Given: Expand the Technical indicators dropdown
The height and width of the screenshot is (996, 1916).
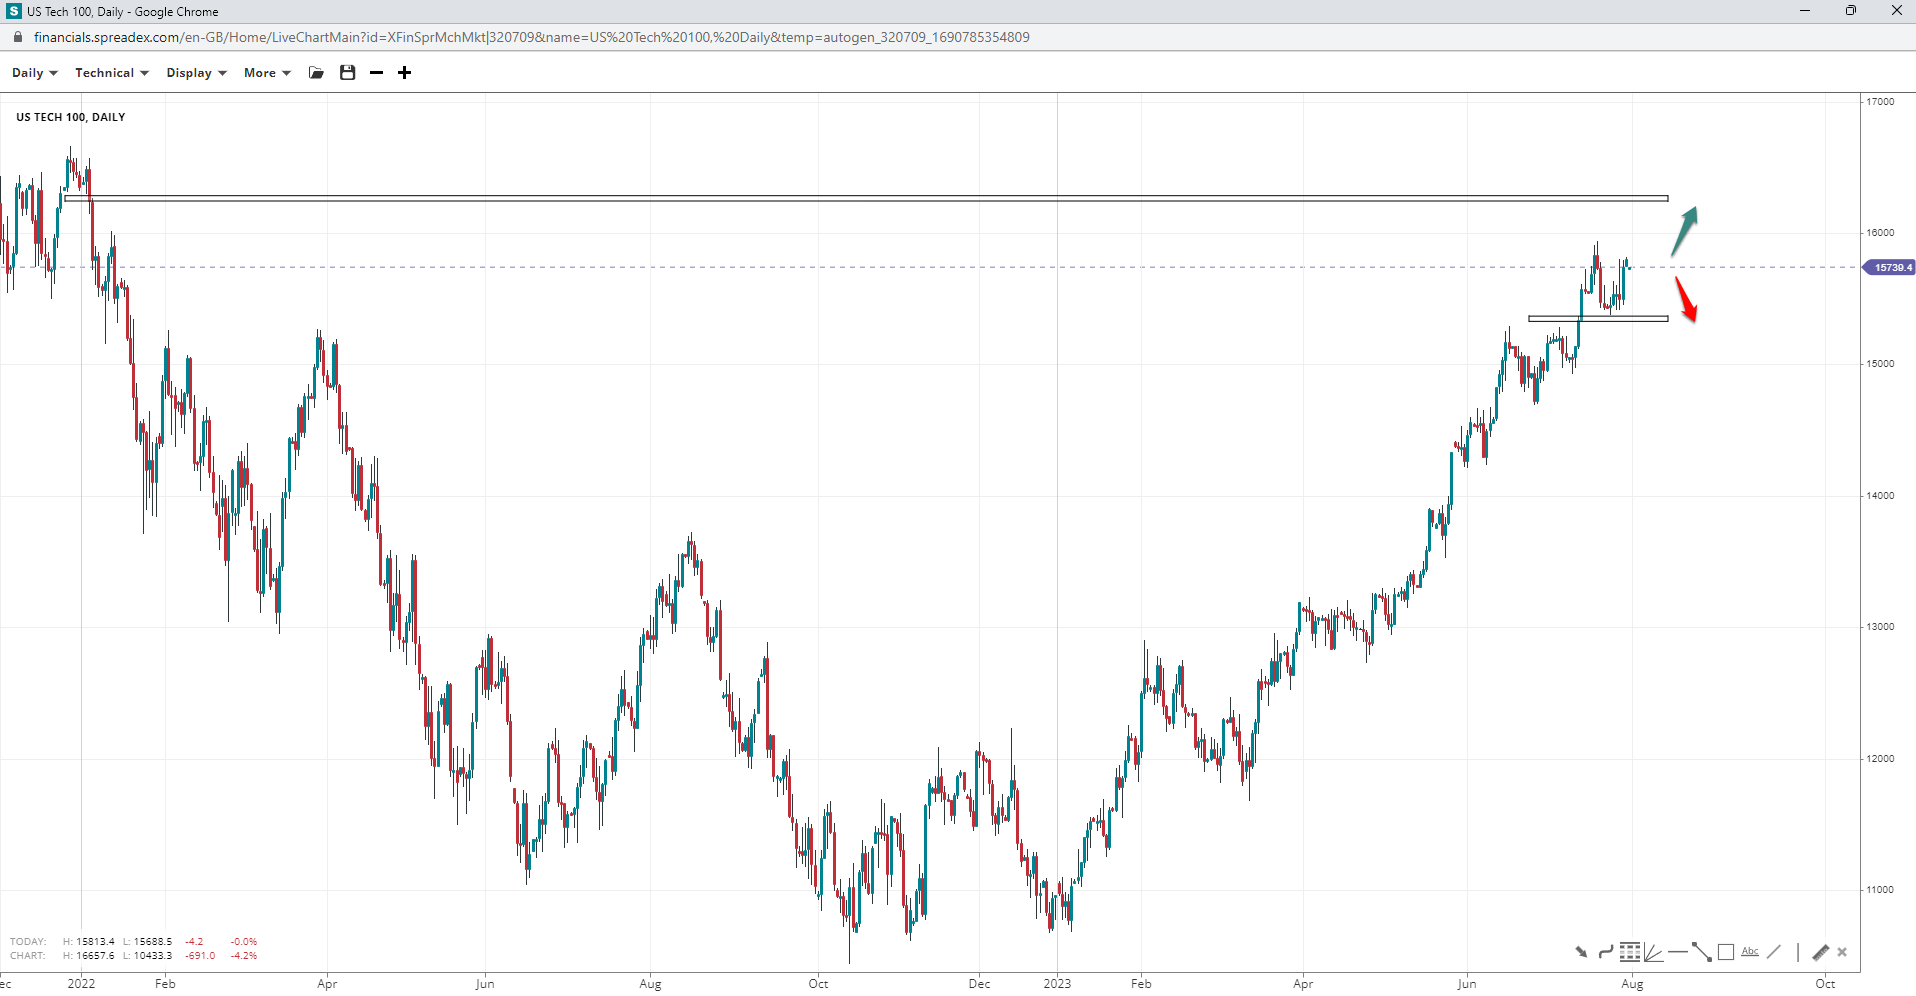Looking at the screenshot, I should [x=111, y=73].
